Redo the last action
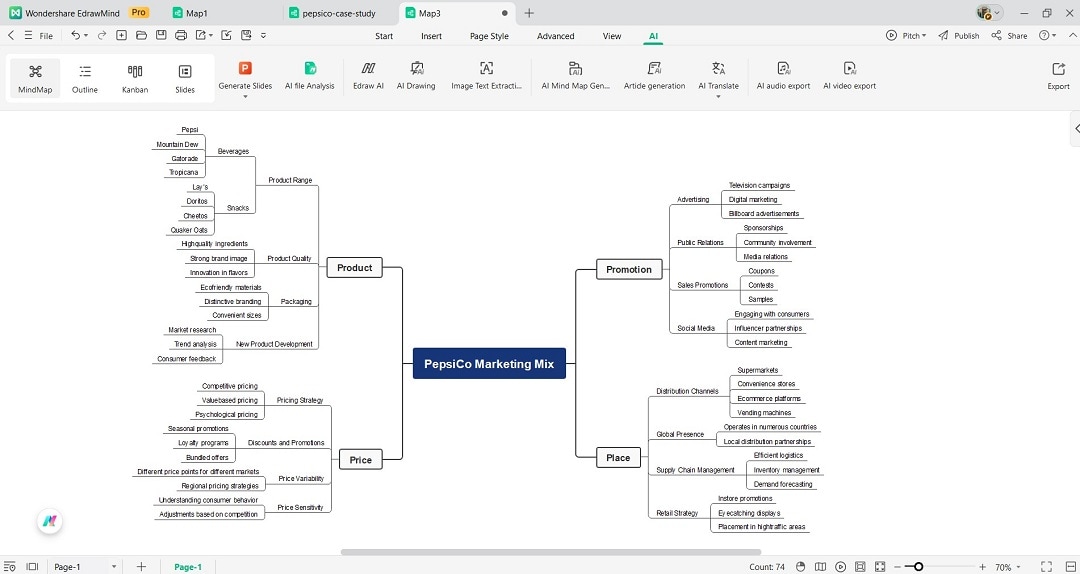1080x574 pixels. (102, 35)
